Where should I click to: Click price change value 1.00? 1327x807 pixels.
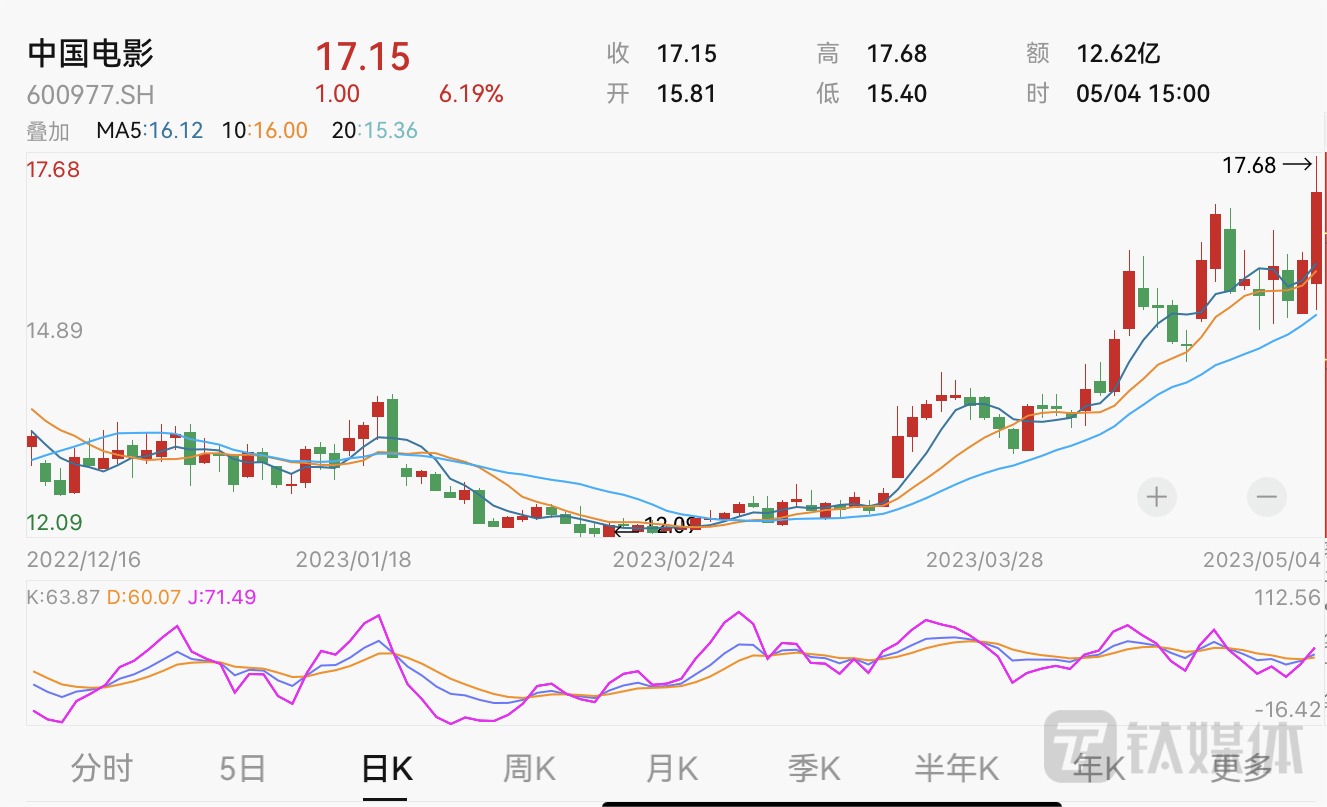pyautogui.click(x=337, y=94)
